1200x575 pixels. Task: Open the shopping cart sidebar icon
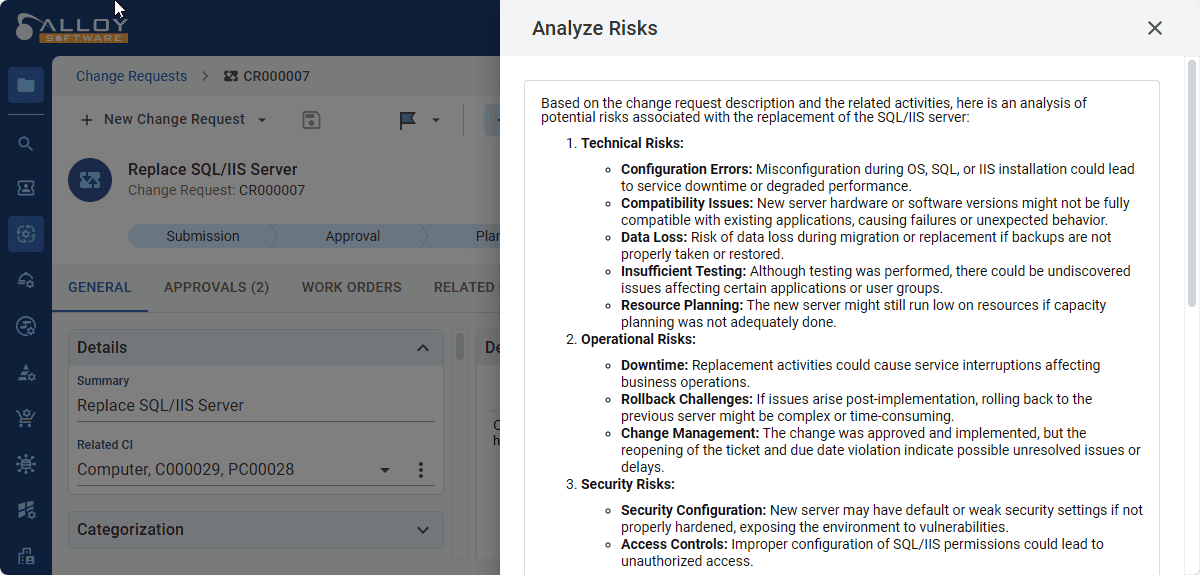26,418
